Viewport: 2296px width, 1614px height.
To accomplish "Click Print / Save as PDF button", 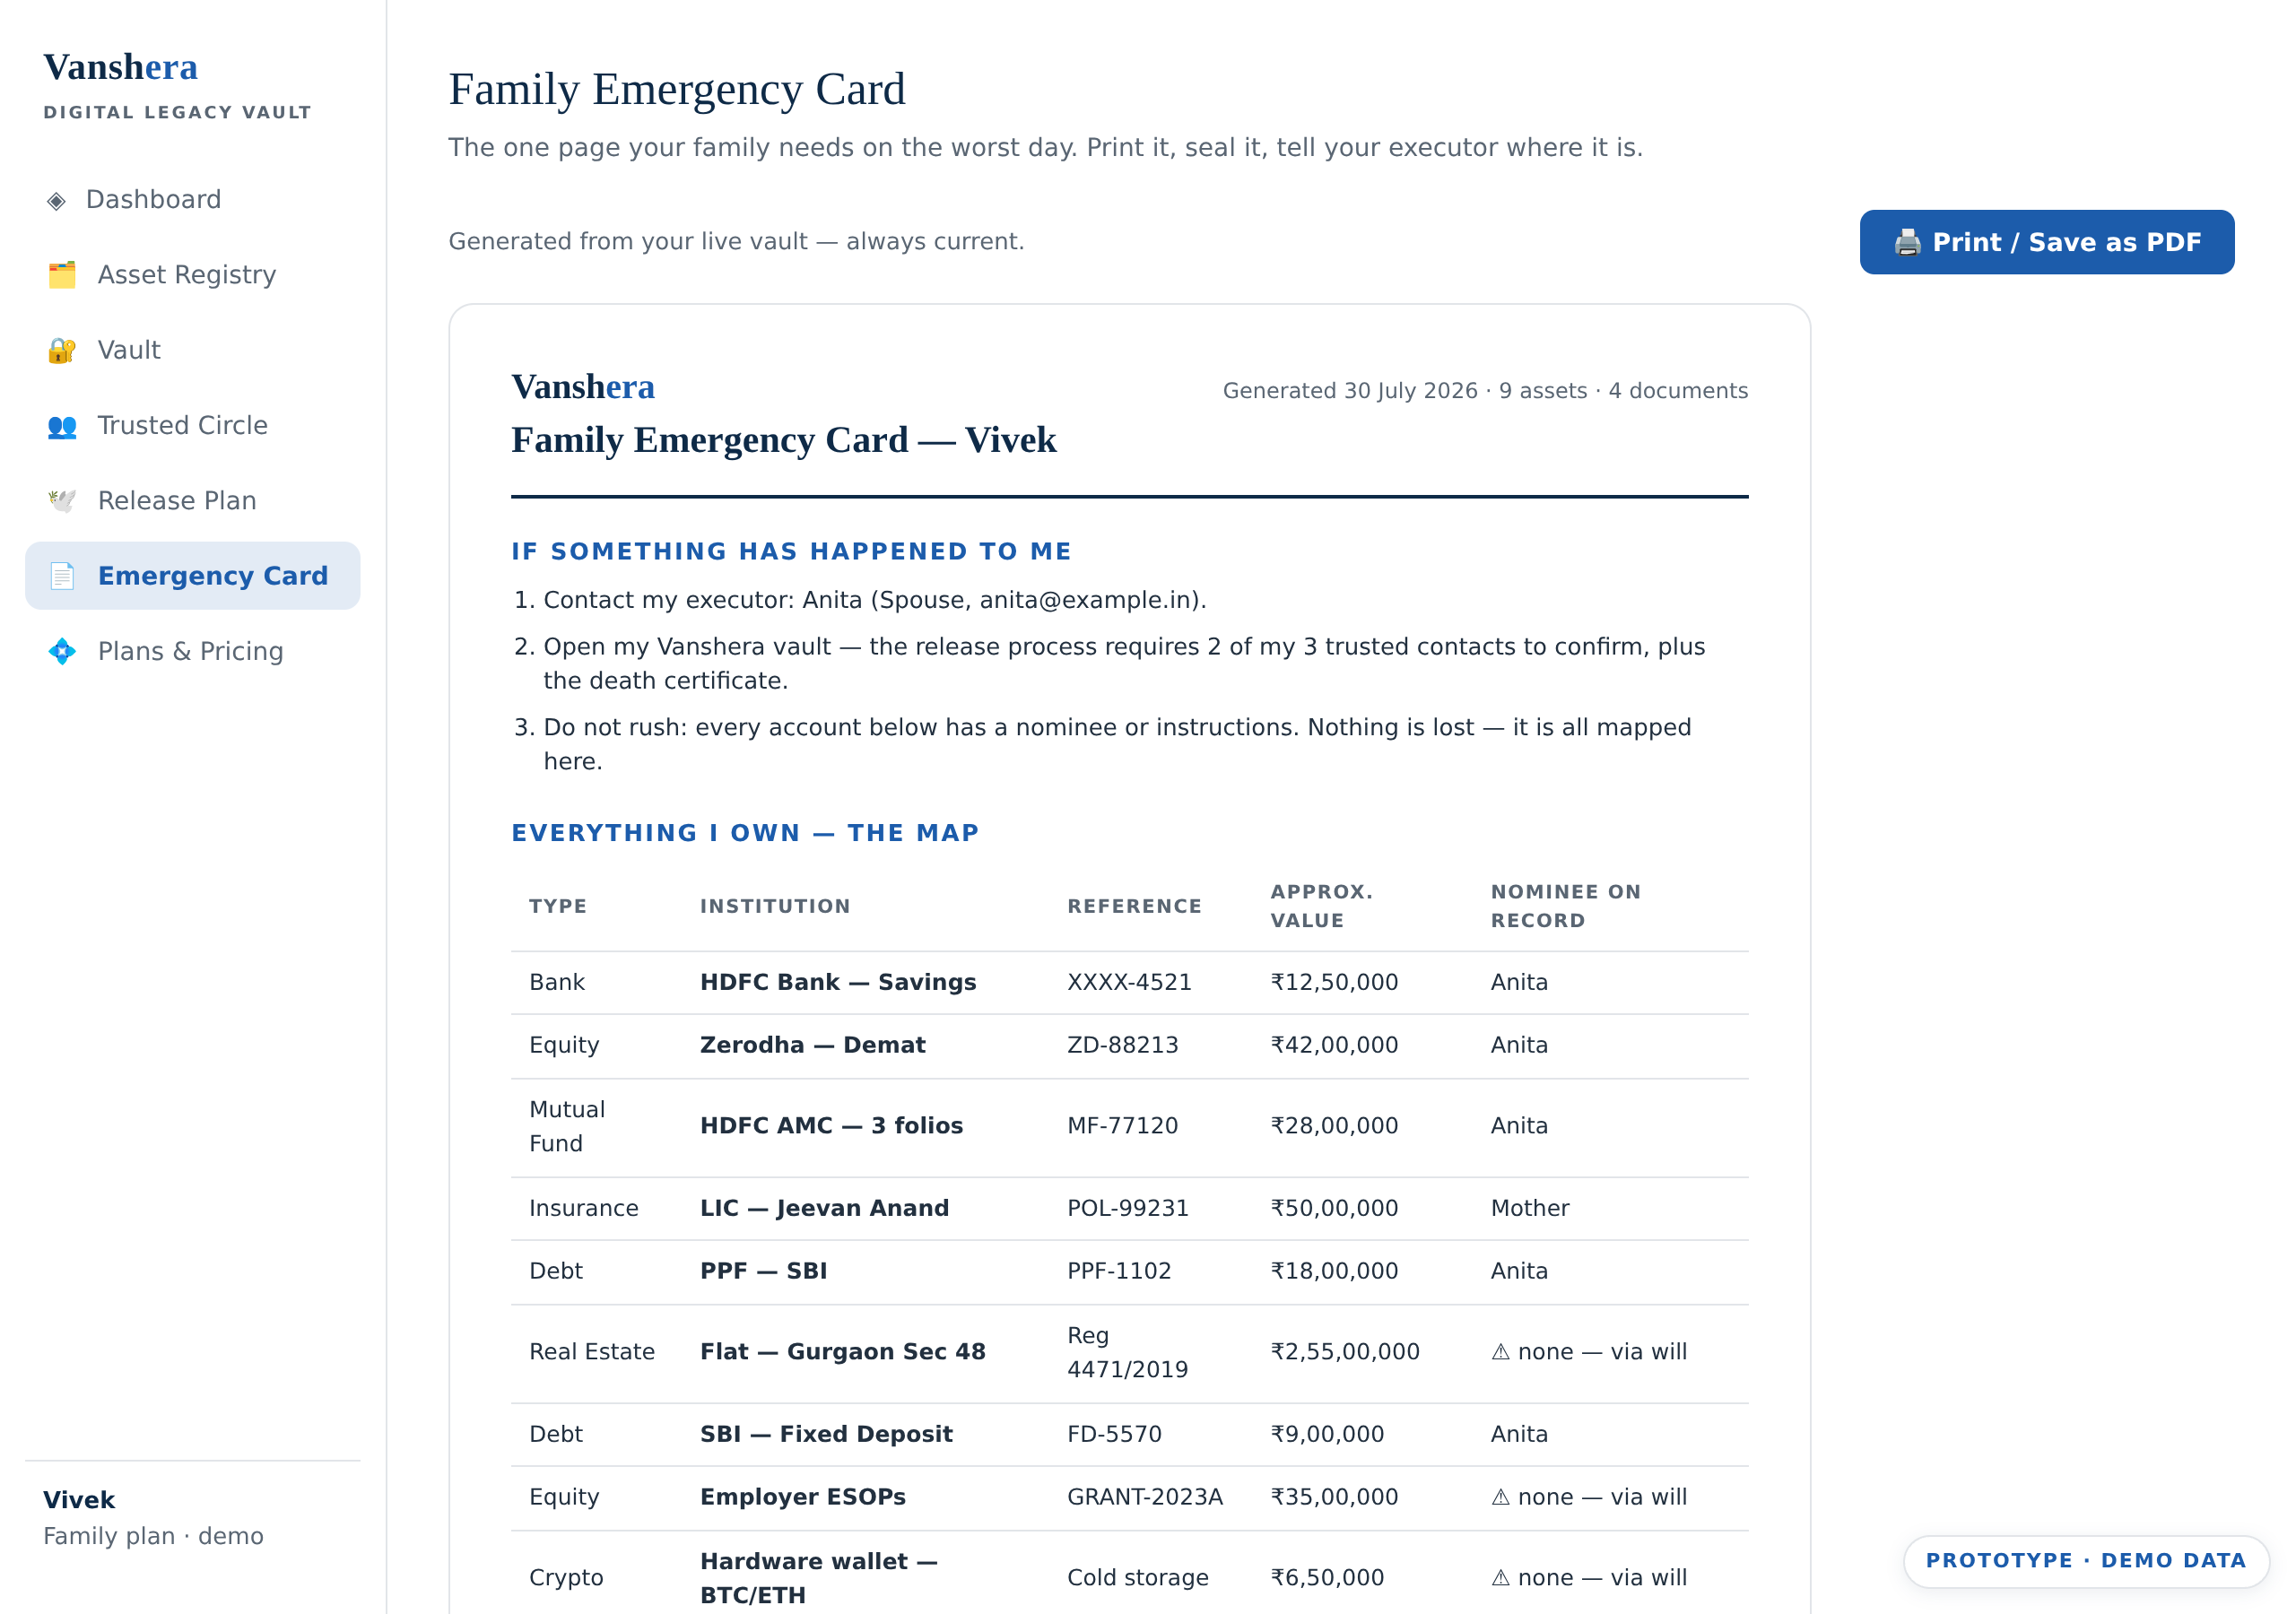I will [x=2046, y=242].
